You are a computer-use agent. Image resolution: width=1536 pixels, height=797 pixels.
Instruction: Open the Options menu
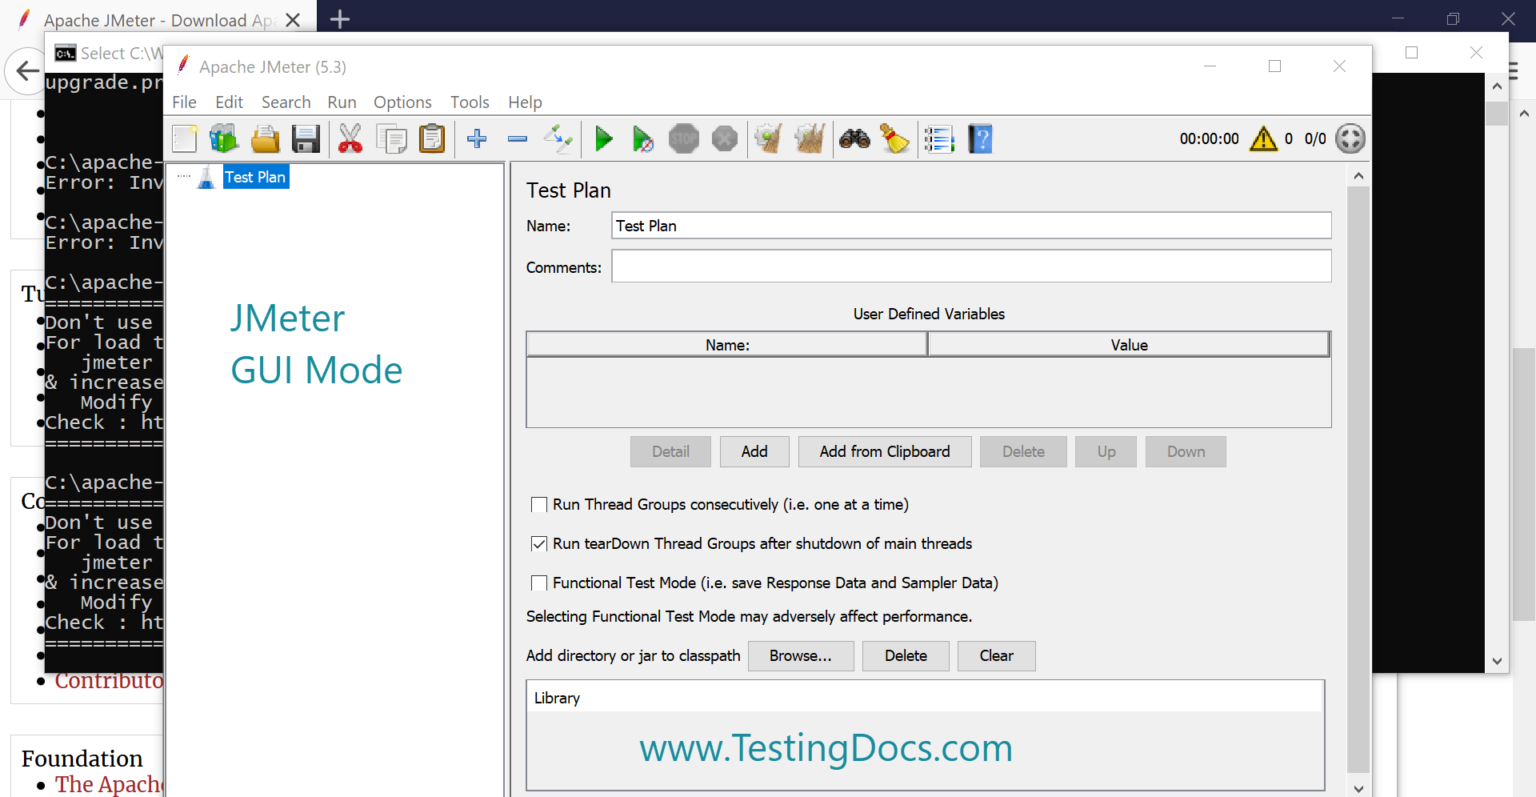[x=402, y=101]
